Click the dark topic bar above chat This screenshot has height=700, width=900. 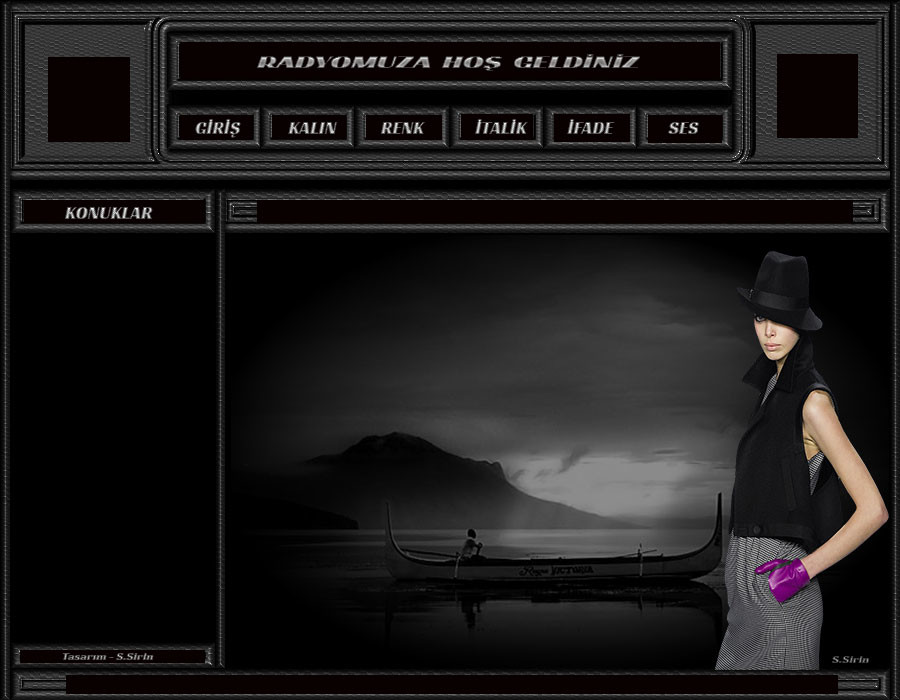point(555,211)
